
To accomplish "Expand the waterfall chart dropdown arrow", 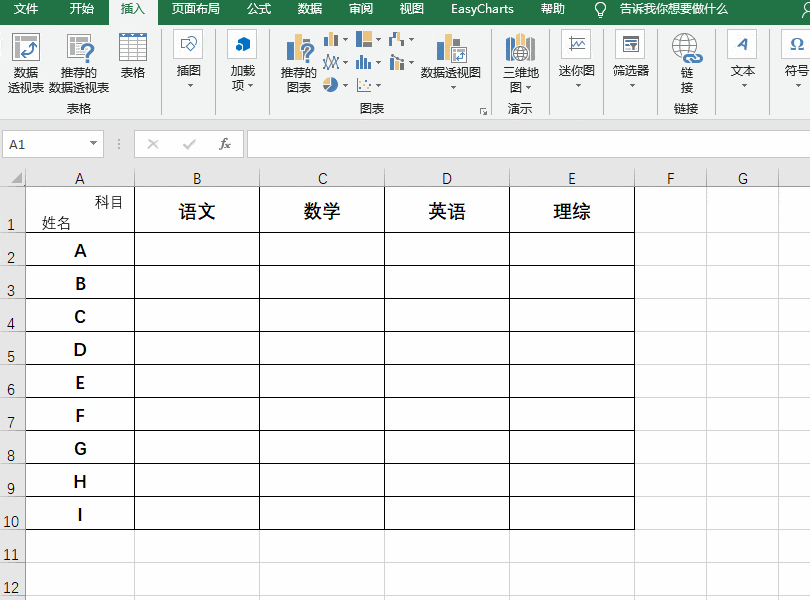I will 411,39.
